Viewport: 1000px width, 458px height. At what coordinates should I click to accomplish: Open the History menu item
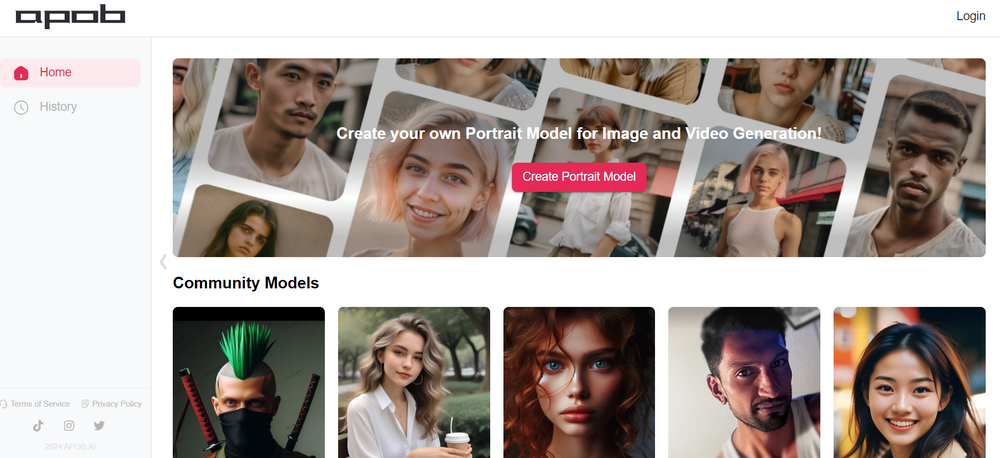[x=70, y=107]
